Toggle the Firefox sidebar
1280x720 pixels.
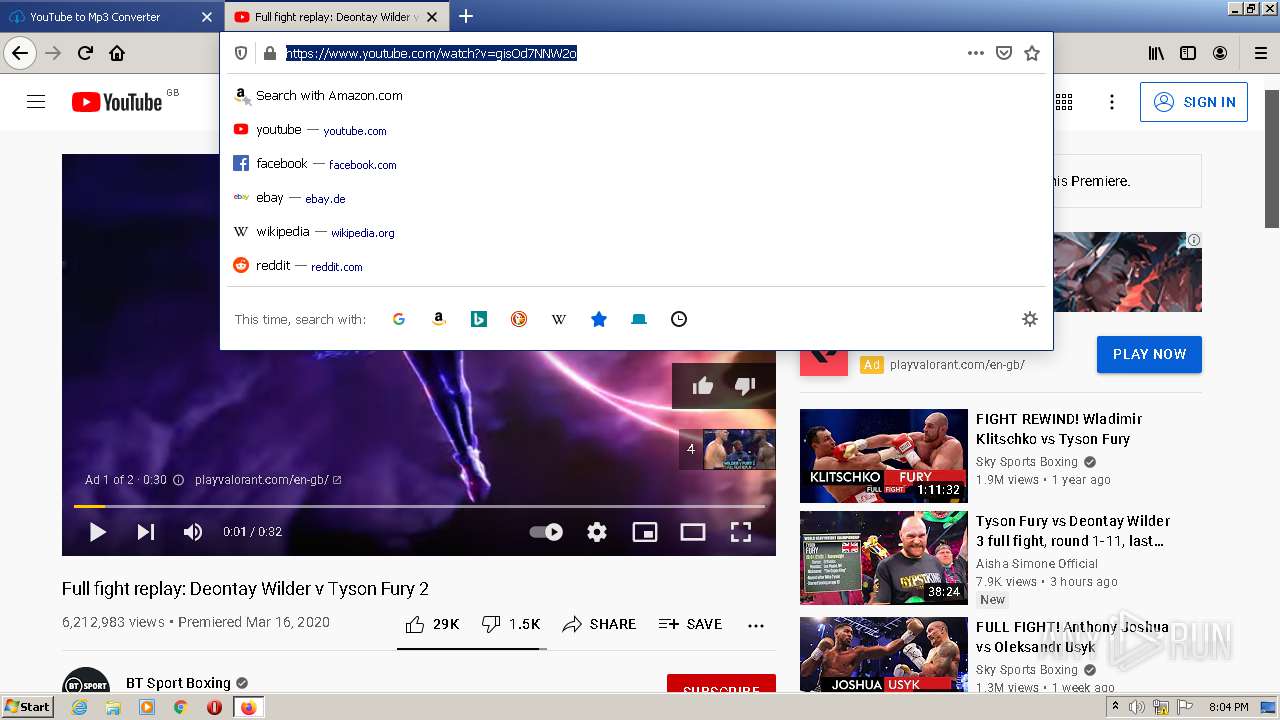1188,53
